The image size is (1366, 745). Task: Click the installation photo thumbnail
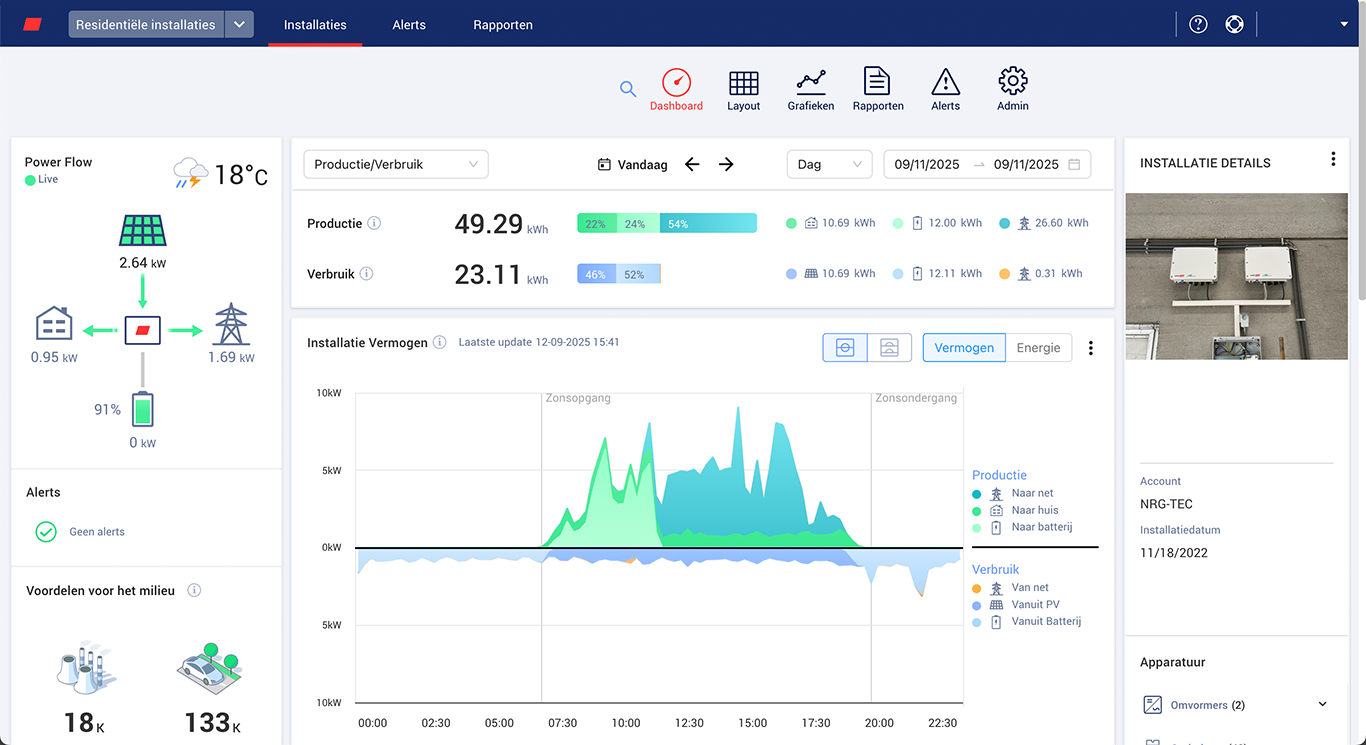(1236, 276)
